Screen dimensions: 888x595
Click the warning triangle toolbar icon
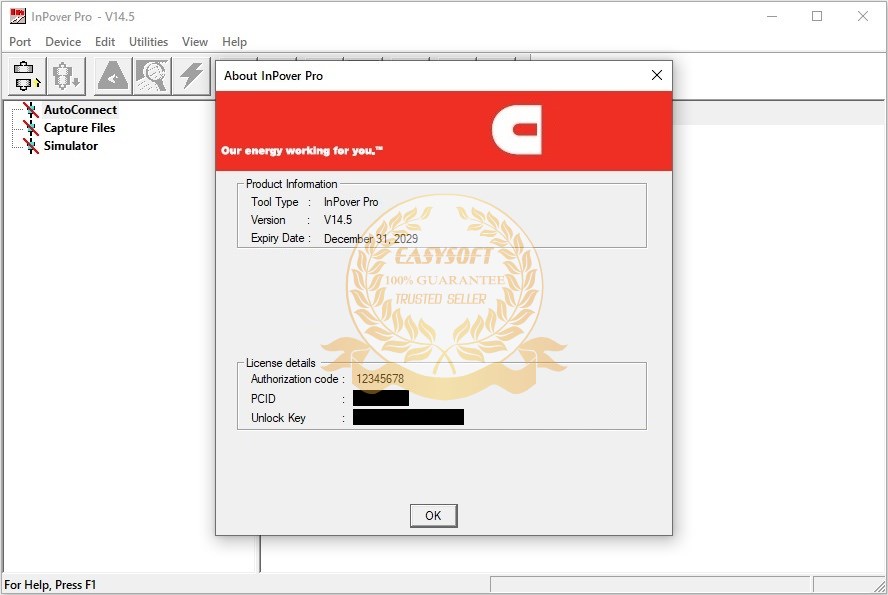(113, 76)
